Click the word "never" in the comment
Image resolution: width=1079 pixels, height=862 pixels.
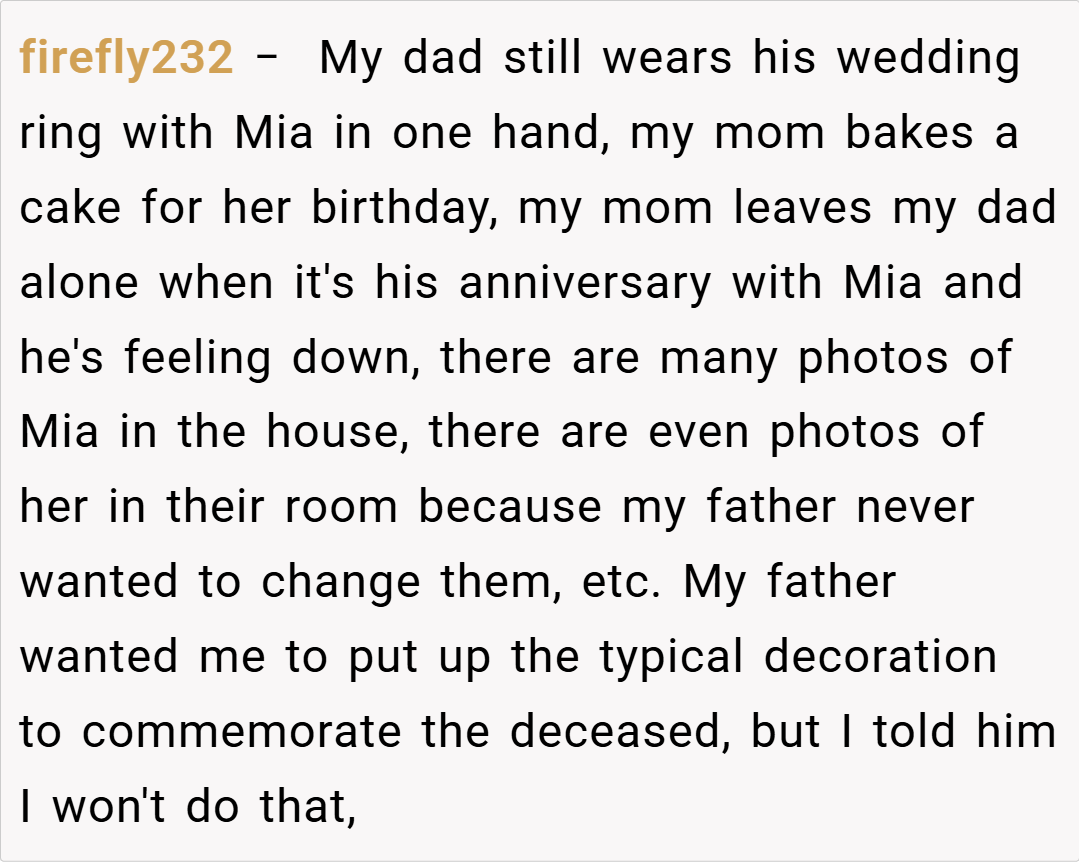pyautogui.click(x=914, y=507)
